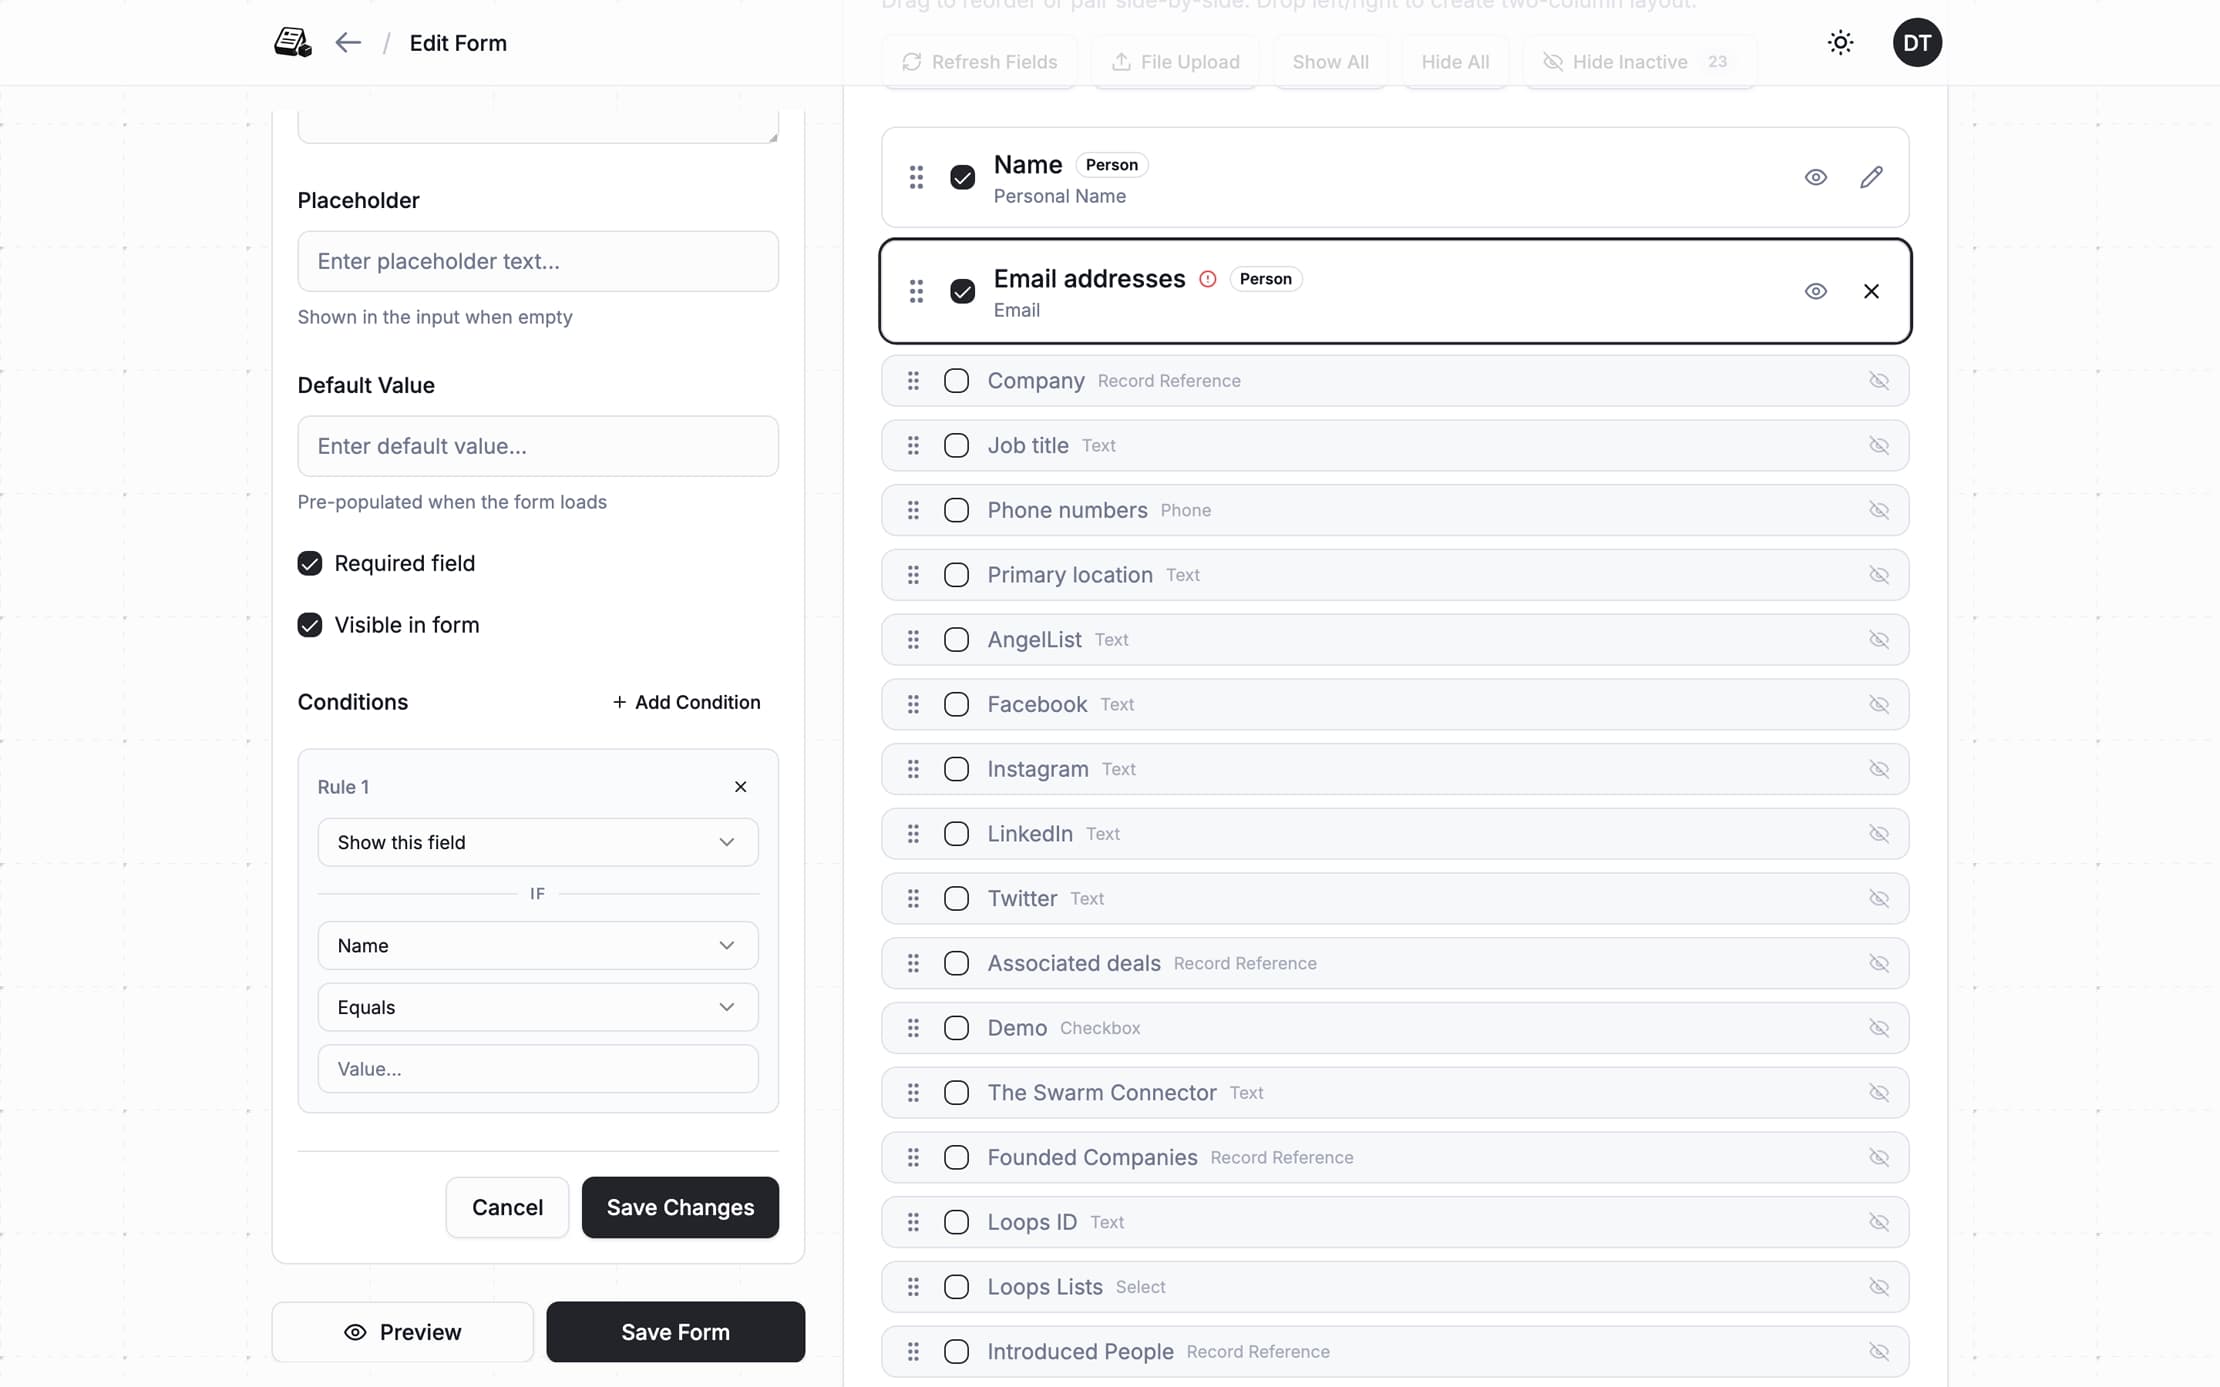Click into the Default Value input
The height and width of the screenshot is (1387, 2220).
[x=537, y=446]
